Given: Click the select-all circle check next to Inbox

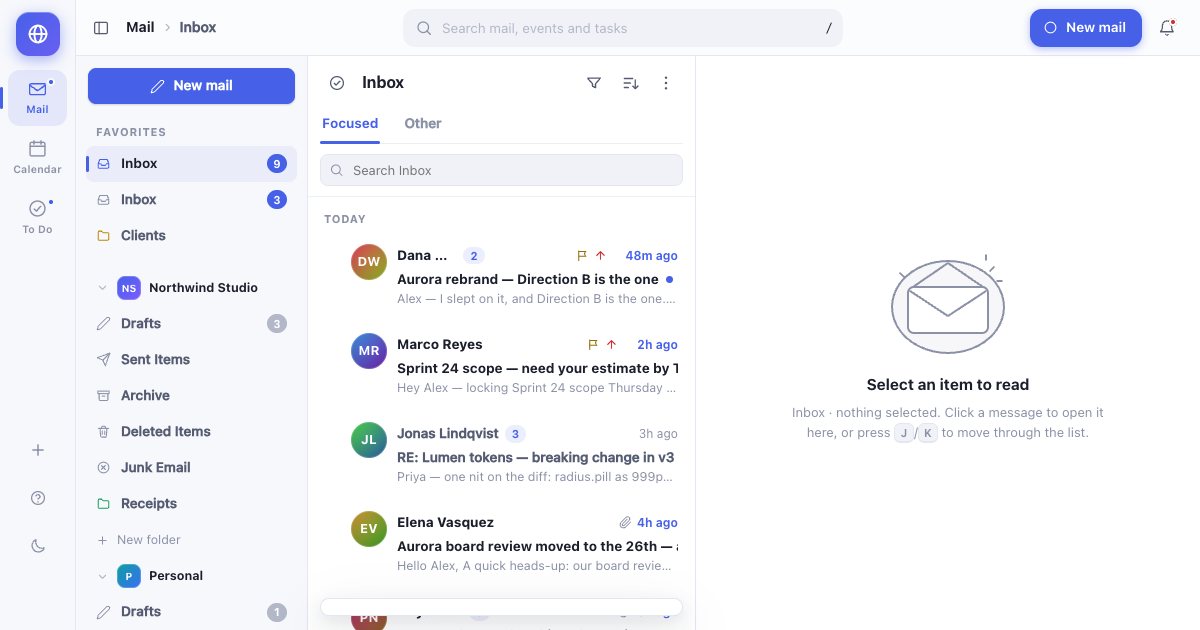Looking at the screenshot, I should click(337, 83).
